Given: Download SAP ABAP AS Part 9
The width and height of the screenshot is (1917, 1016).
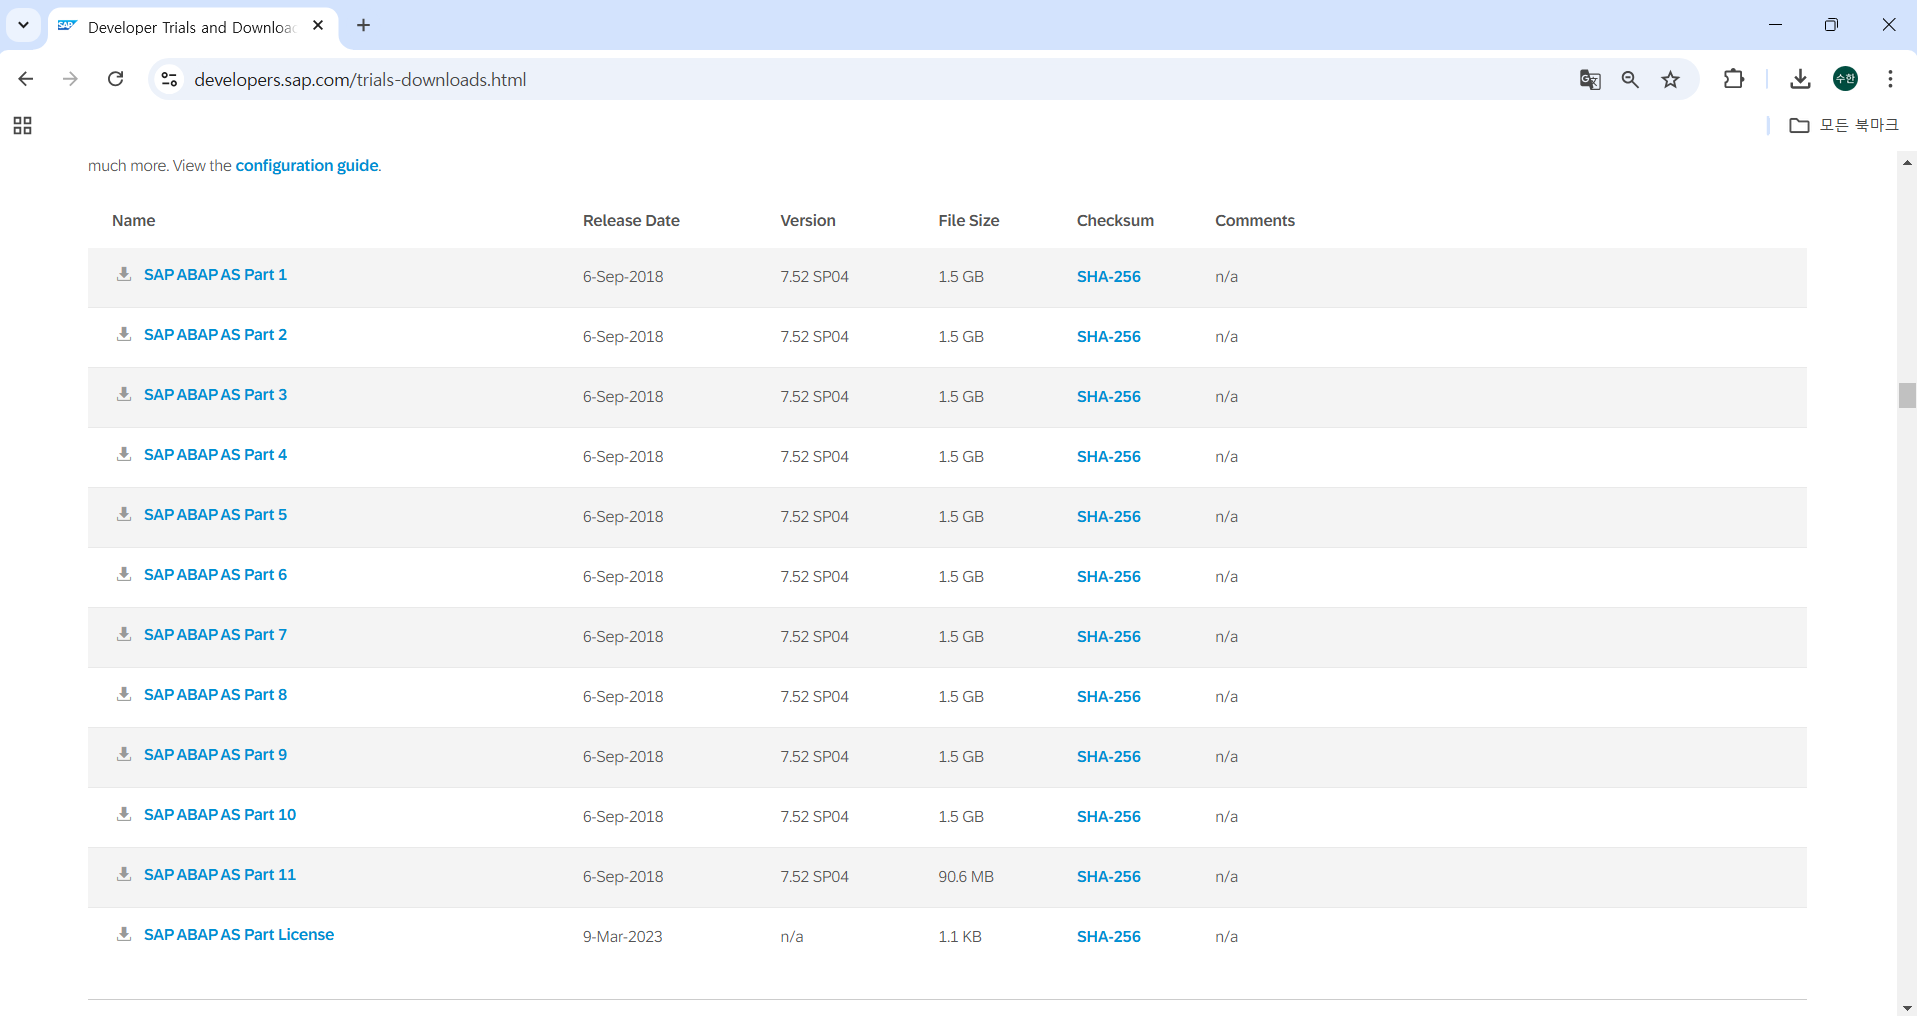Looking at the screenshot, I should click(215, 754).
